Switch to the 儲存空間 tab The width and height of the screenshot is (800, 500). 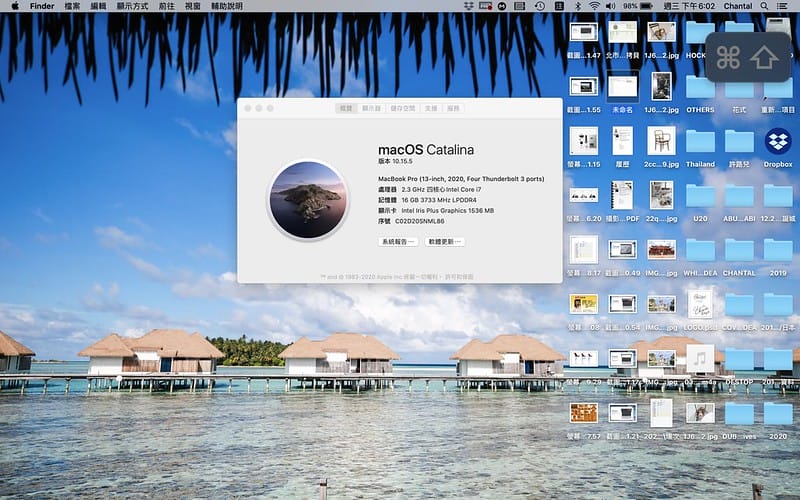coord(403,108)
